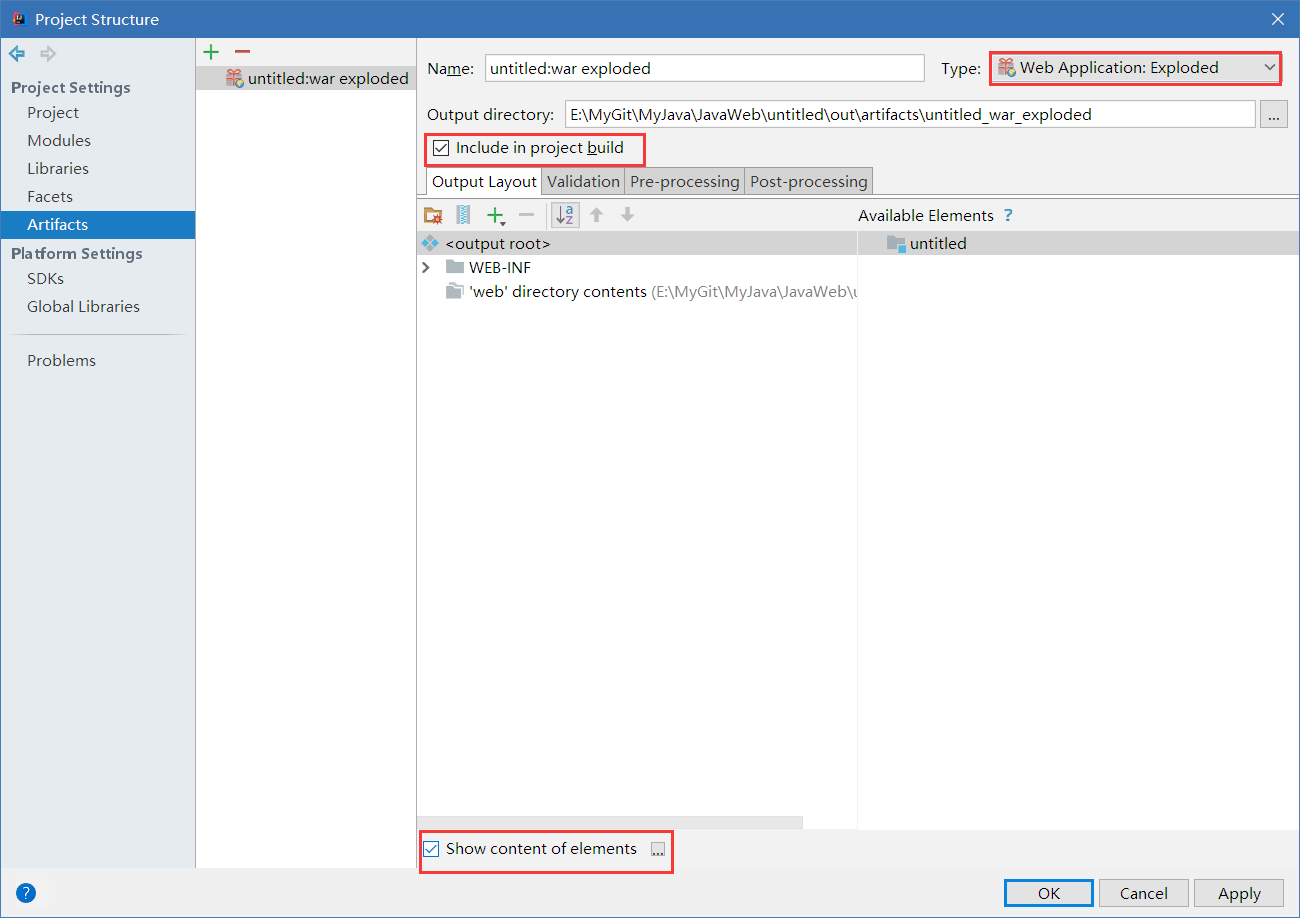Viewport: 1300px width, 918px height.
Task: Toggle the sort elements by name icon
Action: click(565, 215)
